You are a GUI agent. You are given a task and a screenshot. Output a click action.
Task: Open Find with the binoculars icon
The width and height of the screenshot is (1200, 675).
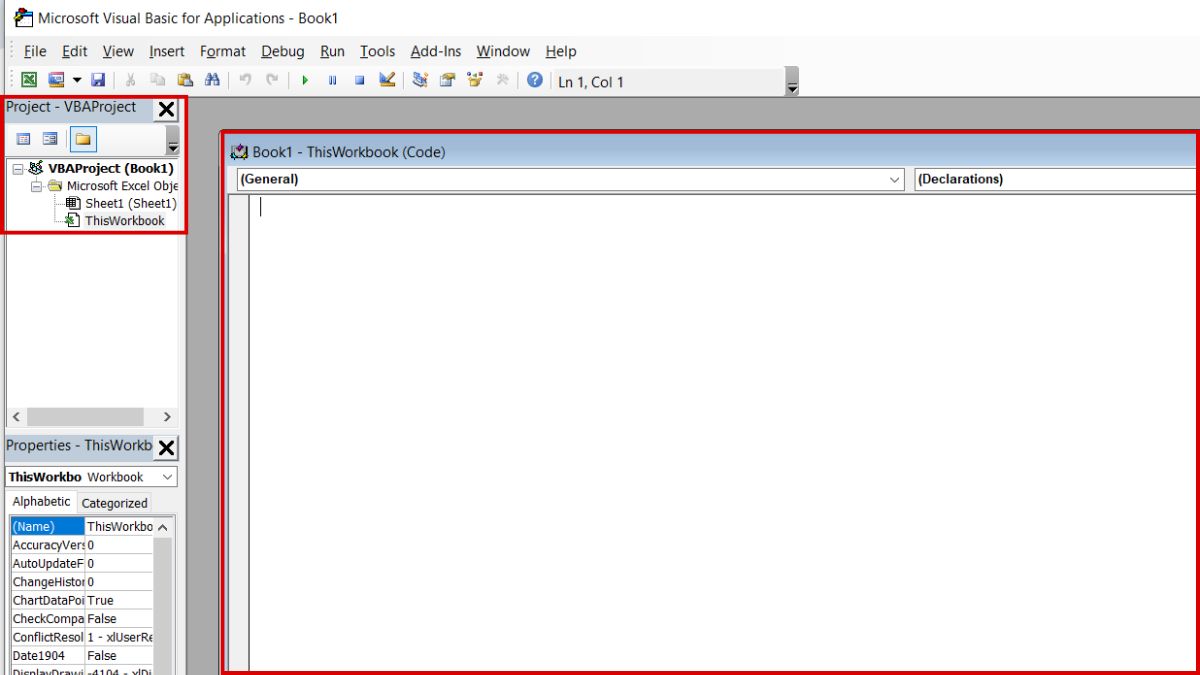pos(211,81)
